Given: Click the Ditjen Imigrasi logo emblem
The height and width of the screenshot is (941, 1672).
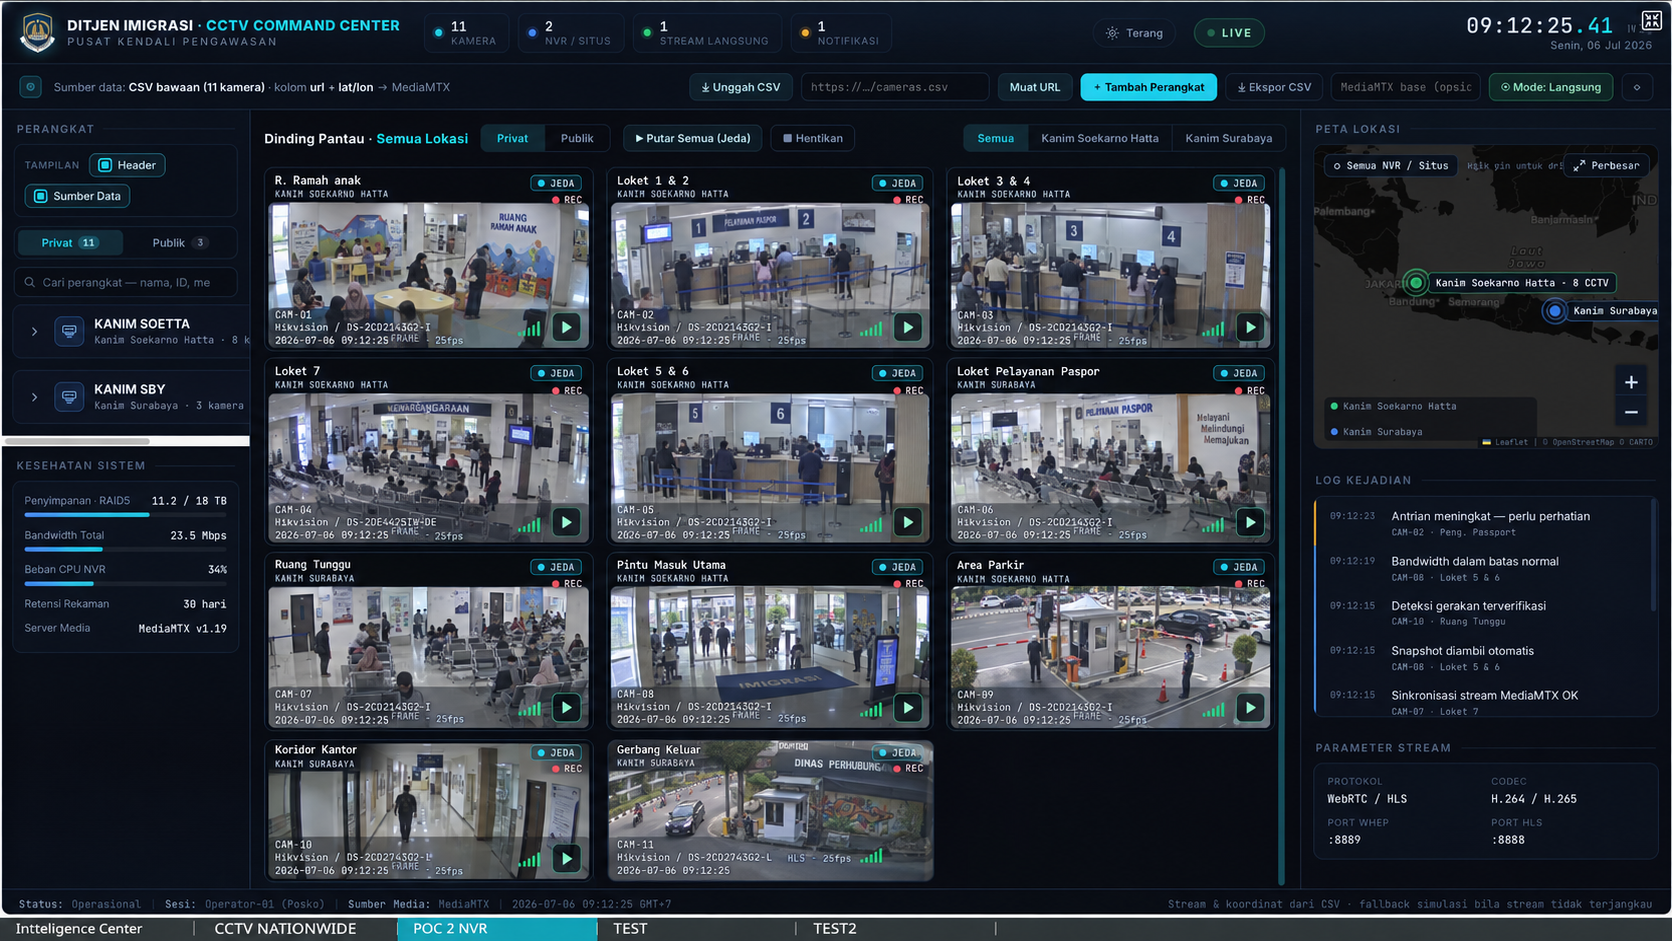Looking at the screenshot, I should [37, 32].
